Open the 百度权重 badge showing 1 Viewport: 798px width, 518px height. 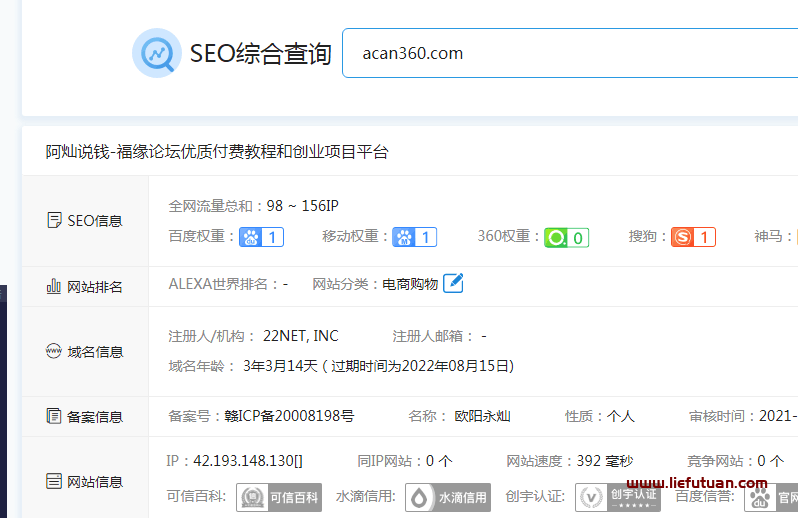pyautogui.click(x=262, y=237)
